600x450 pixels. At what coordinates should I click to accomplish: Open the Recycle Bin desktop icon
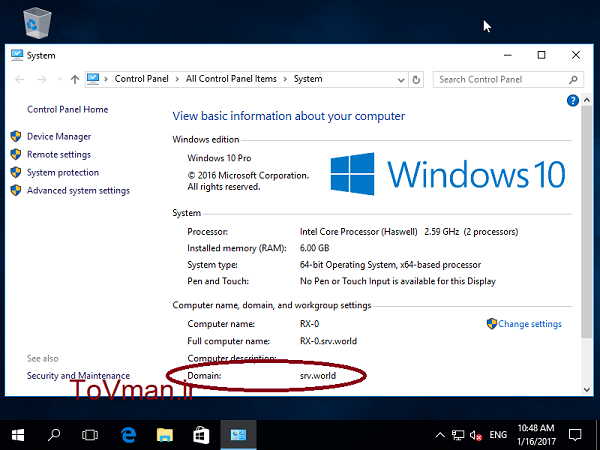[37, 23]
